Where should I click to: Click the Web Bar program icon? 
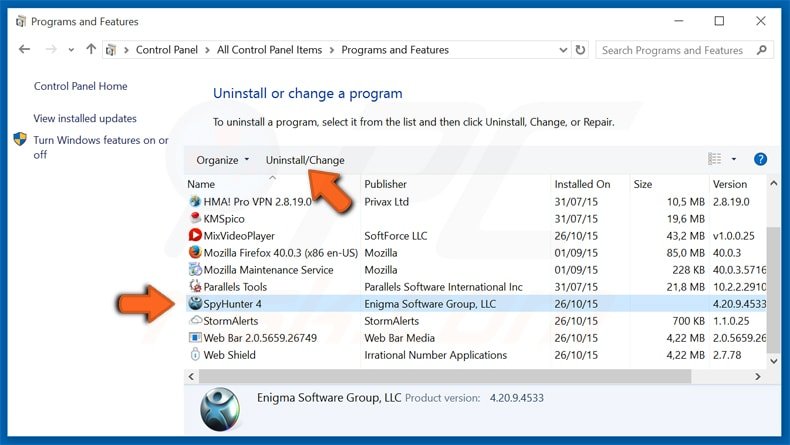point(195,337)
